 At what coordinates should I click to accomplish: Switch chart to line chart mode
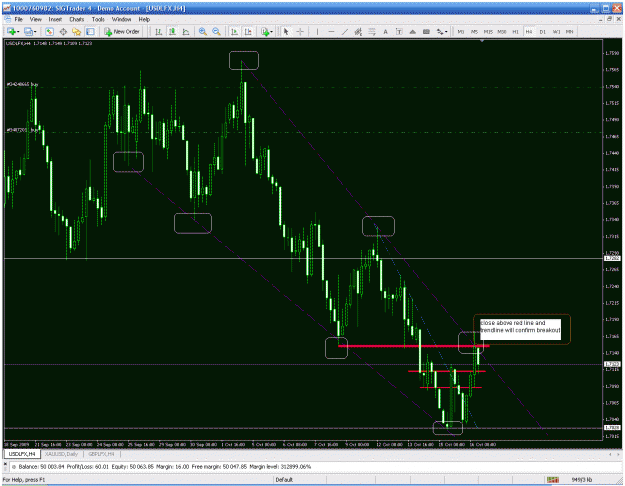tap(186, 31)
